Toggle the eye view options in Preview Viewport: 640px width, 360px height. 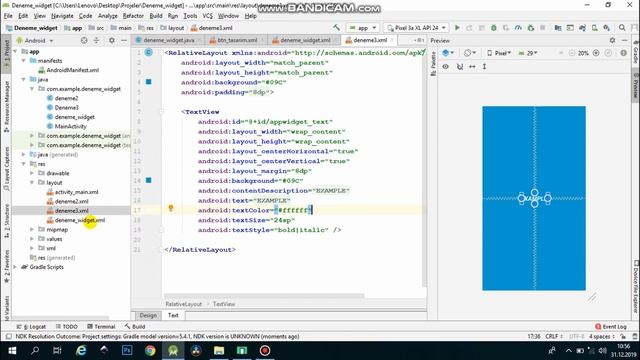[x=445, y=66]
